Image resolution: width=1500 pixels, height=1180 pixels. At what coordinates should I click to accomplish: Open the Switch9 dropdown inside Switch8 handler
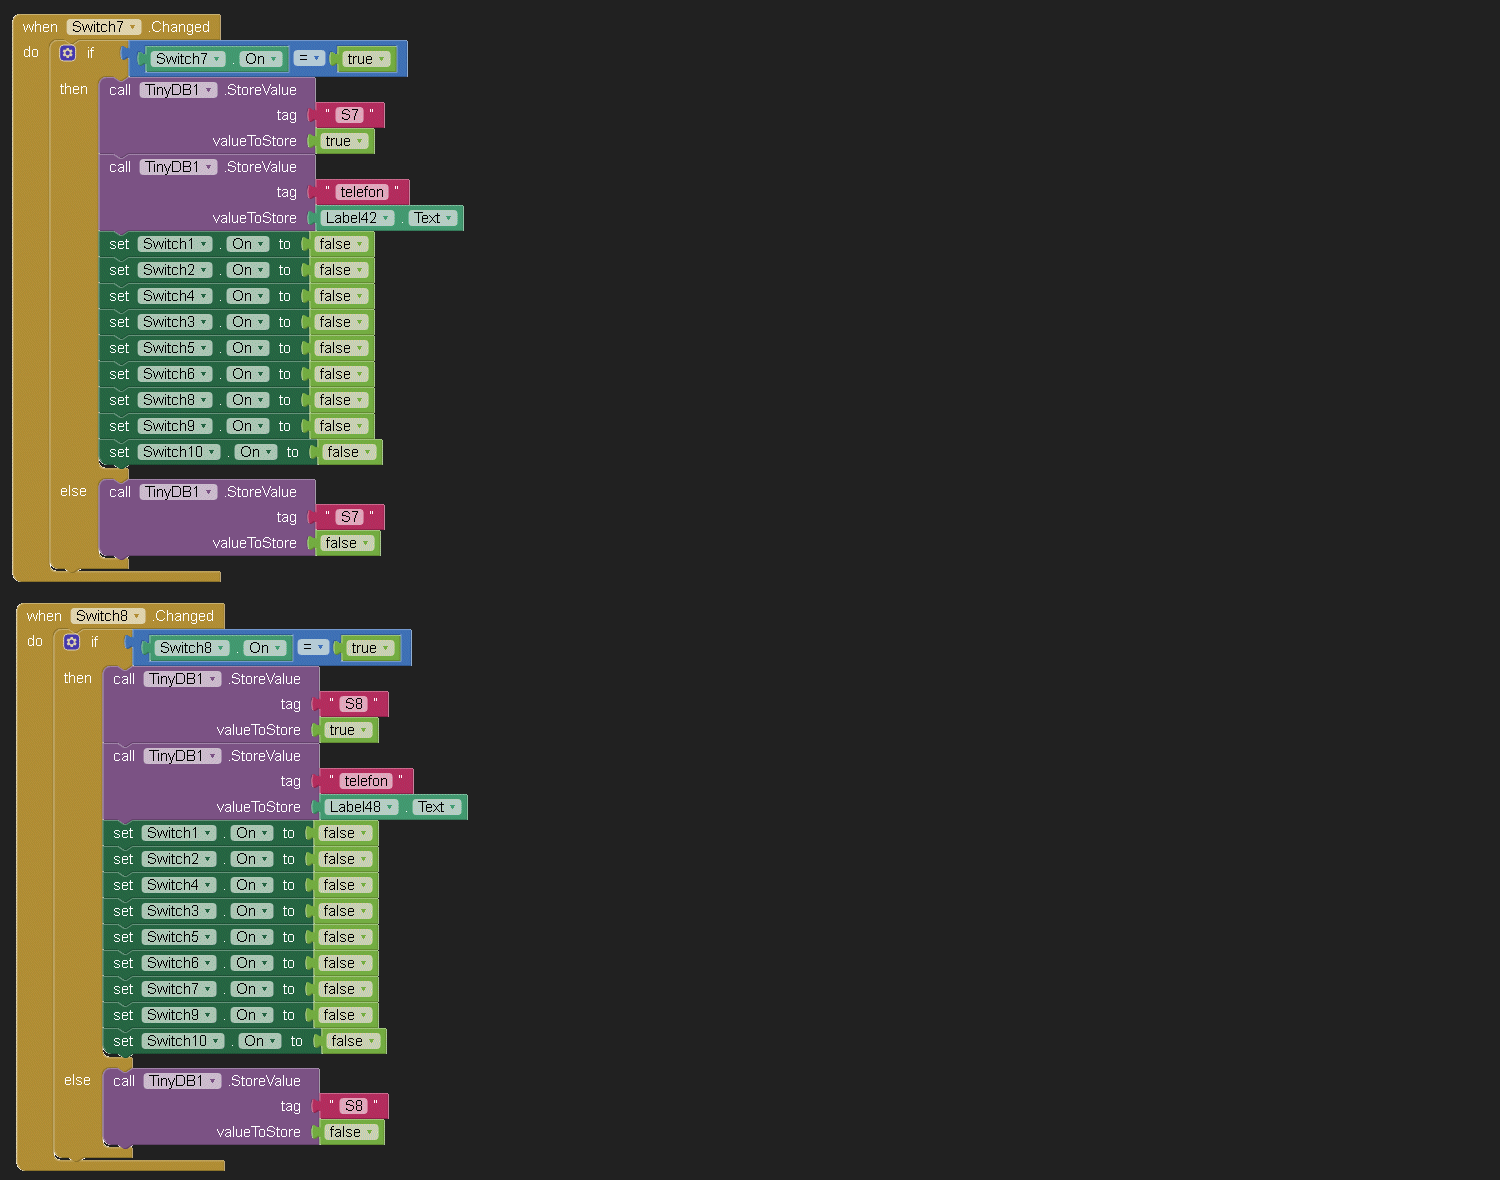point(179,1015)
